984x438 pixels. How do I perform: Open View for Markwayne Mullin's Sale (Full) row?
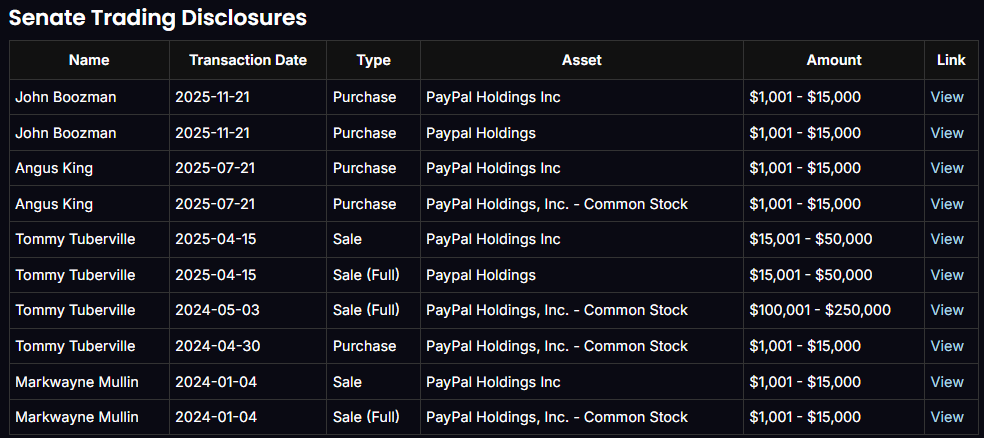pyautogui.click(x=946, y=417)
